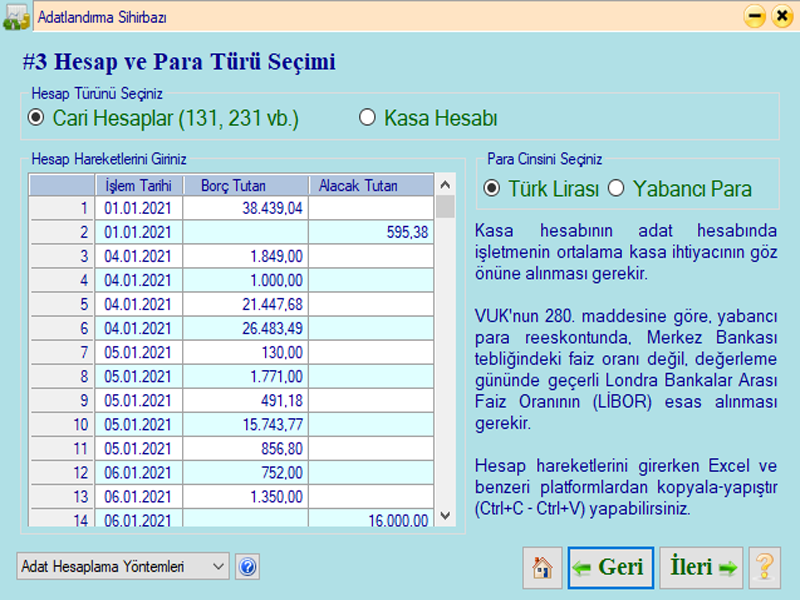800x600 pixels.
Task: Click empty Borç cell in row 2
Action: 245,232
